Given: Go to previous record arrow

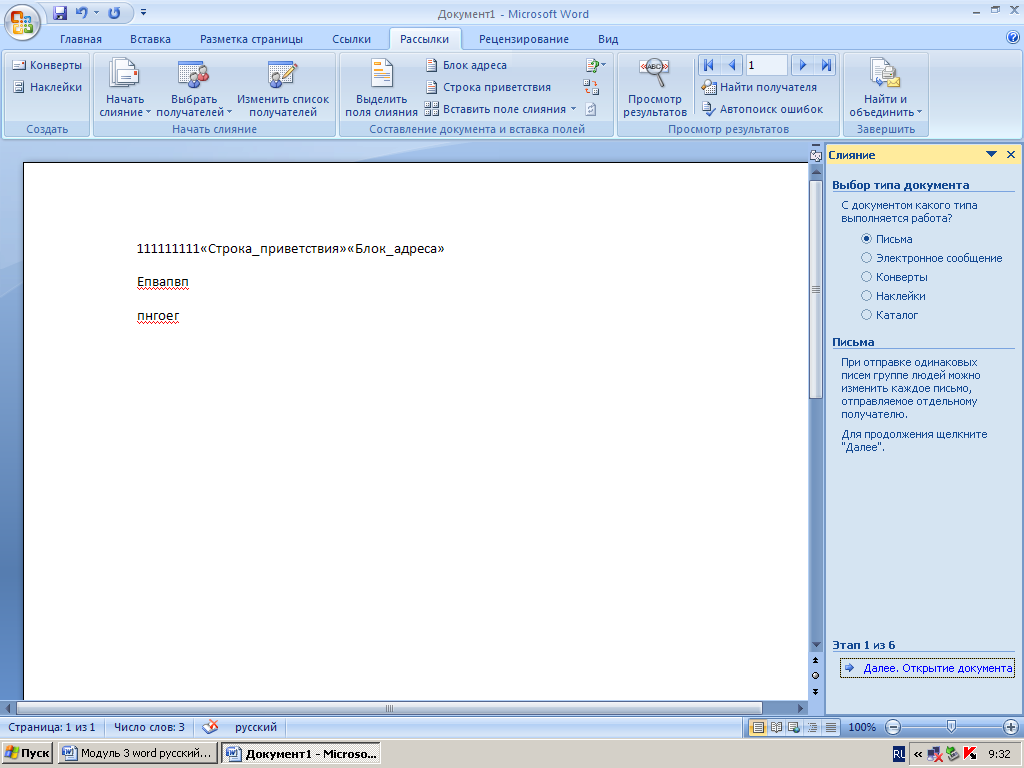Looking at the screenshot, I should point(731,65).
